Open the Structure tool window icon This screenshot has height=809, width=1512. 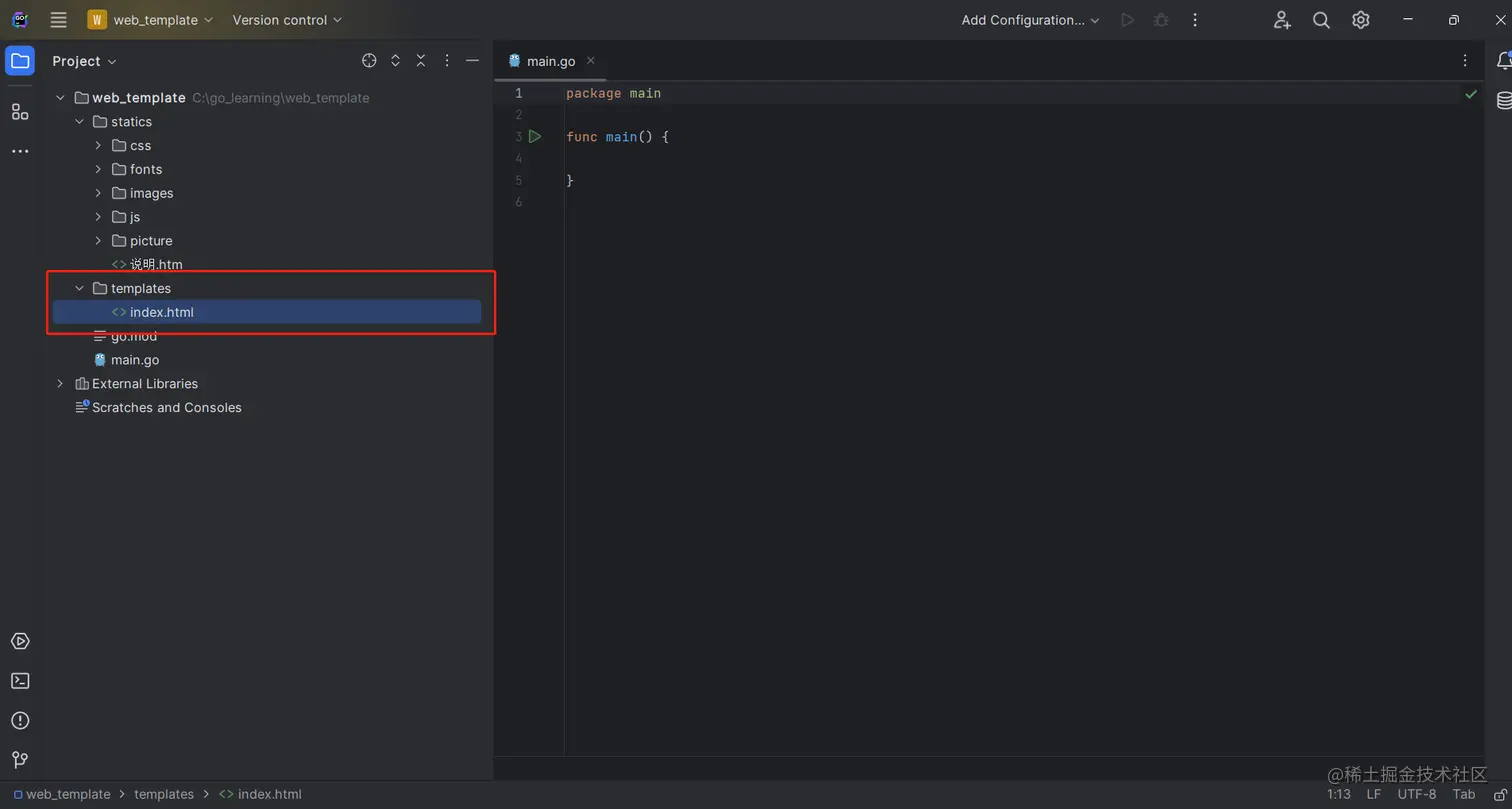[20, 111]
